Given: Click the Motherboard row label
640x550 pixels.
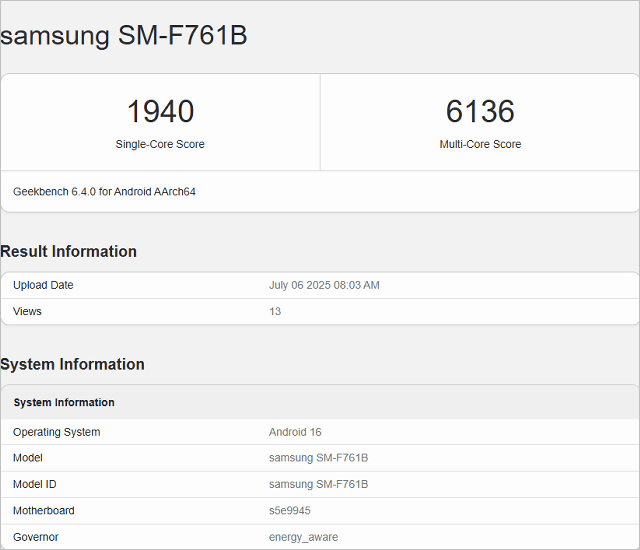Looking at the screenshot, I should pyautogui.click(x=43, y=510).
